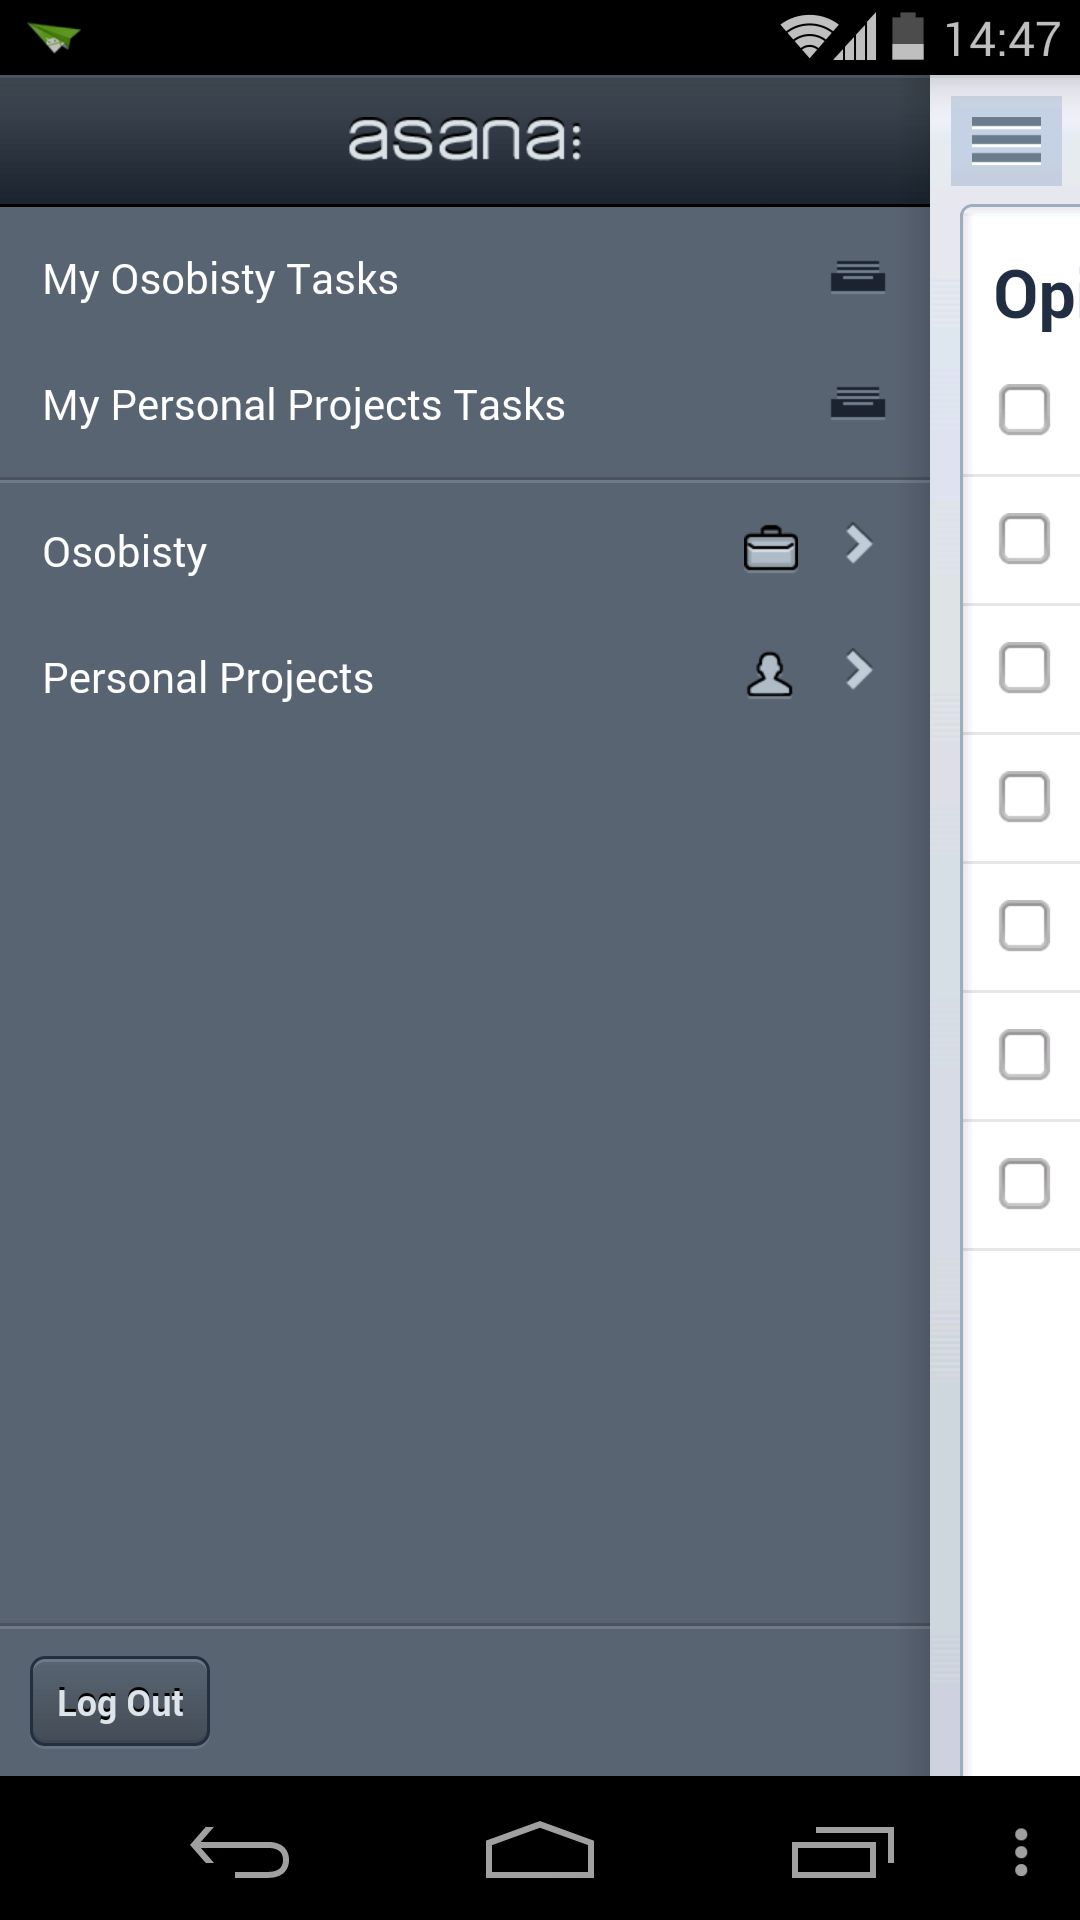Tap the recent apps navigation icon

842,1851
